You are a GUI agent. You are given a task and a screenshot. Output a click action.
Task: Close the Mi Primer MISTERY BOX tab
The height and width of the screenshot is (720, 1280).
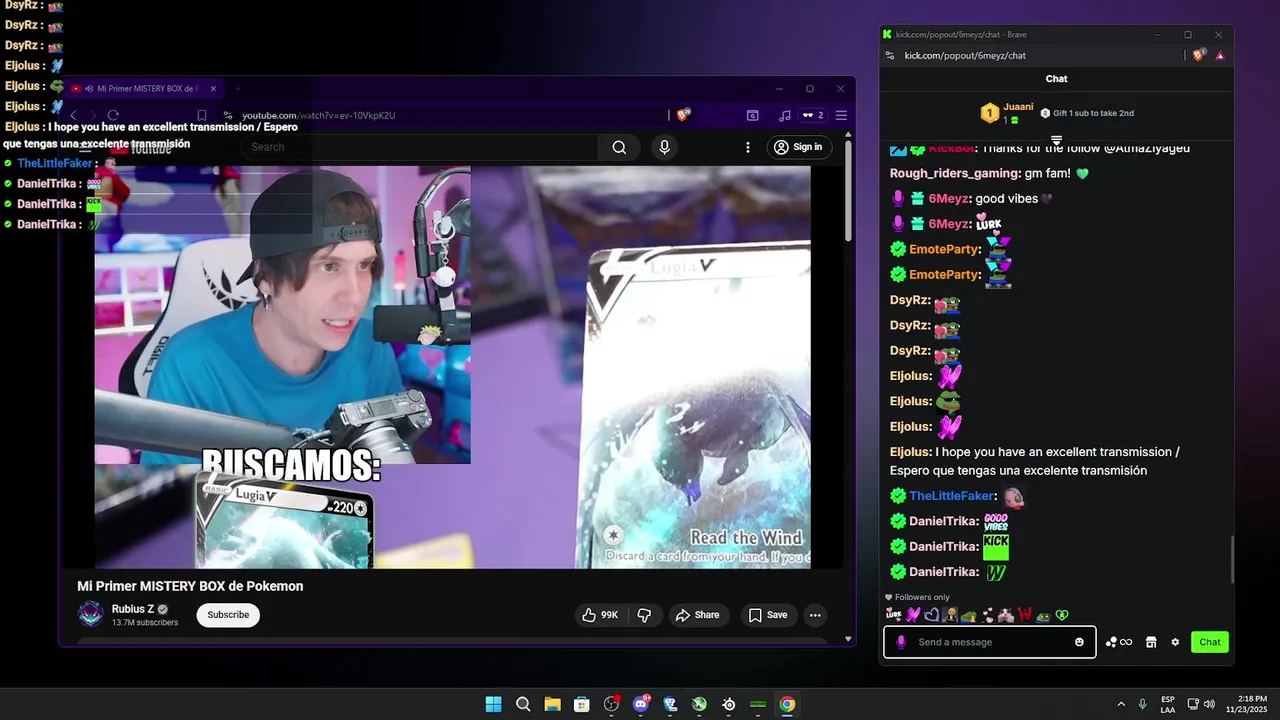tap(213, 88)
